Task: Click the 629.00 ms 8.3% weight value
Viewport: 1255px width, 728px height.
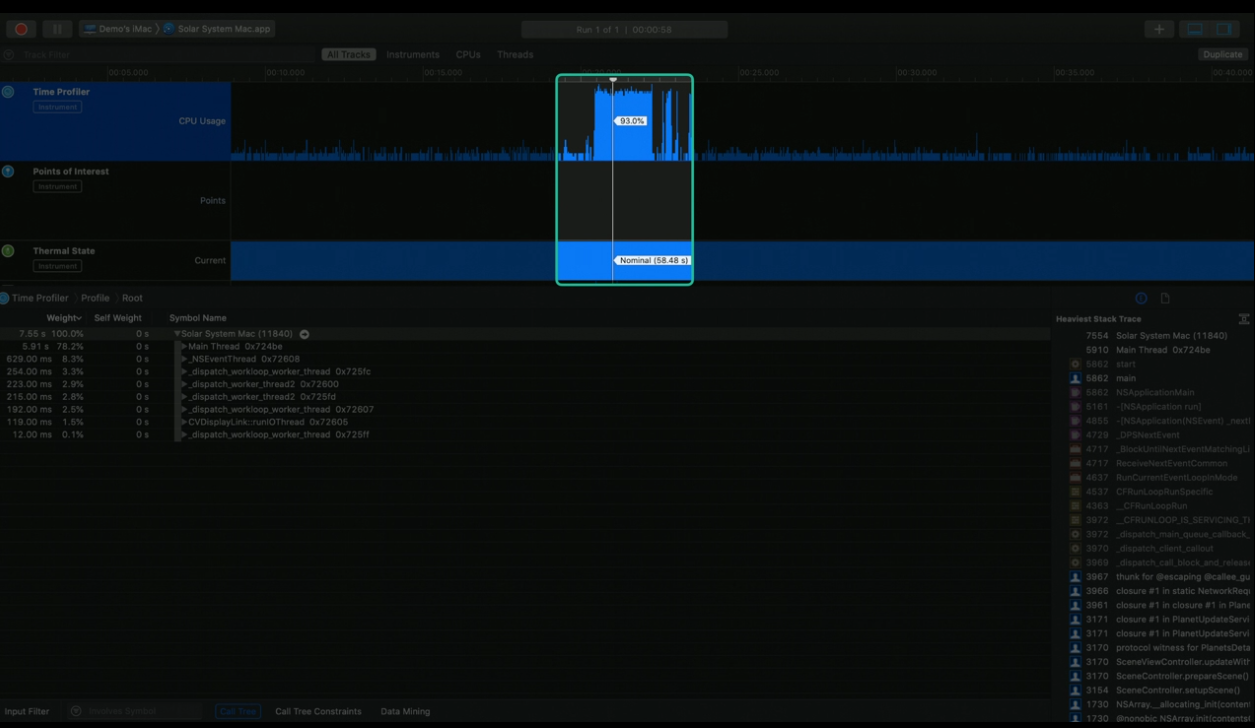Action: pos(45,359)
